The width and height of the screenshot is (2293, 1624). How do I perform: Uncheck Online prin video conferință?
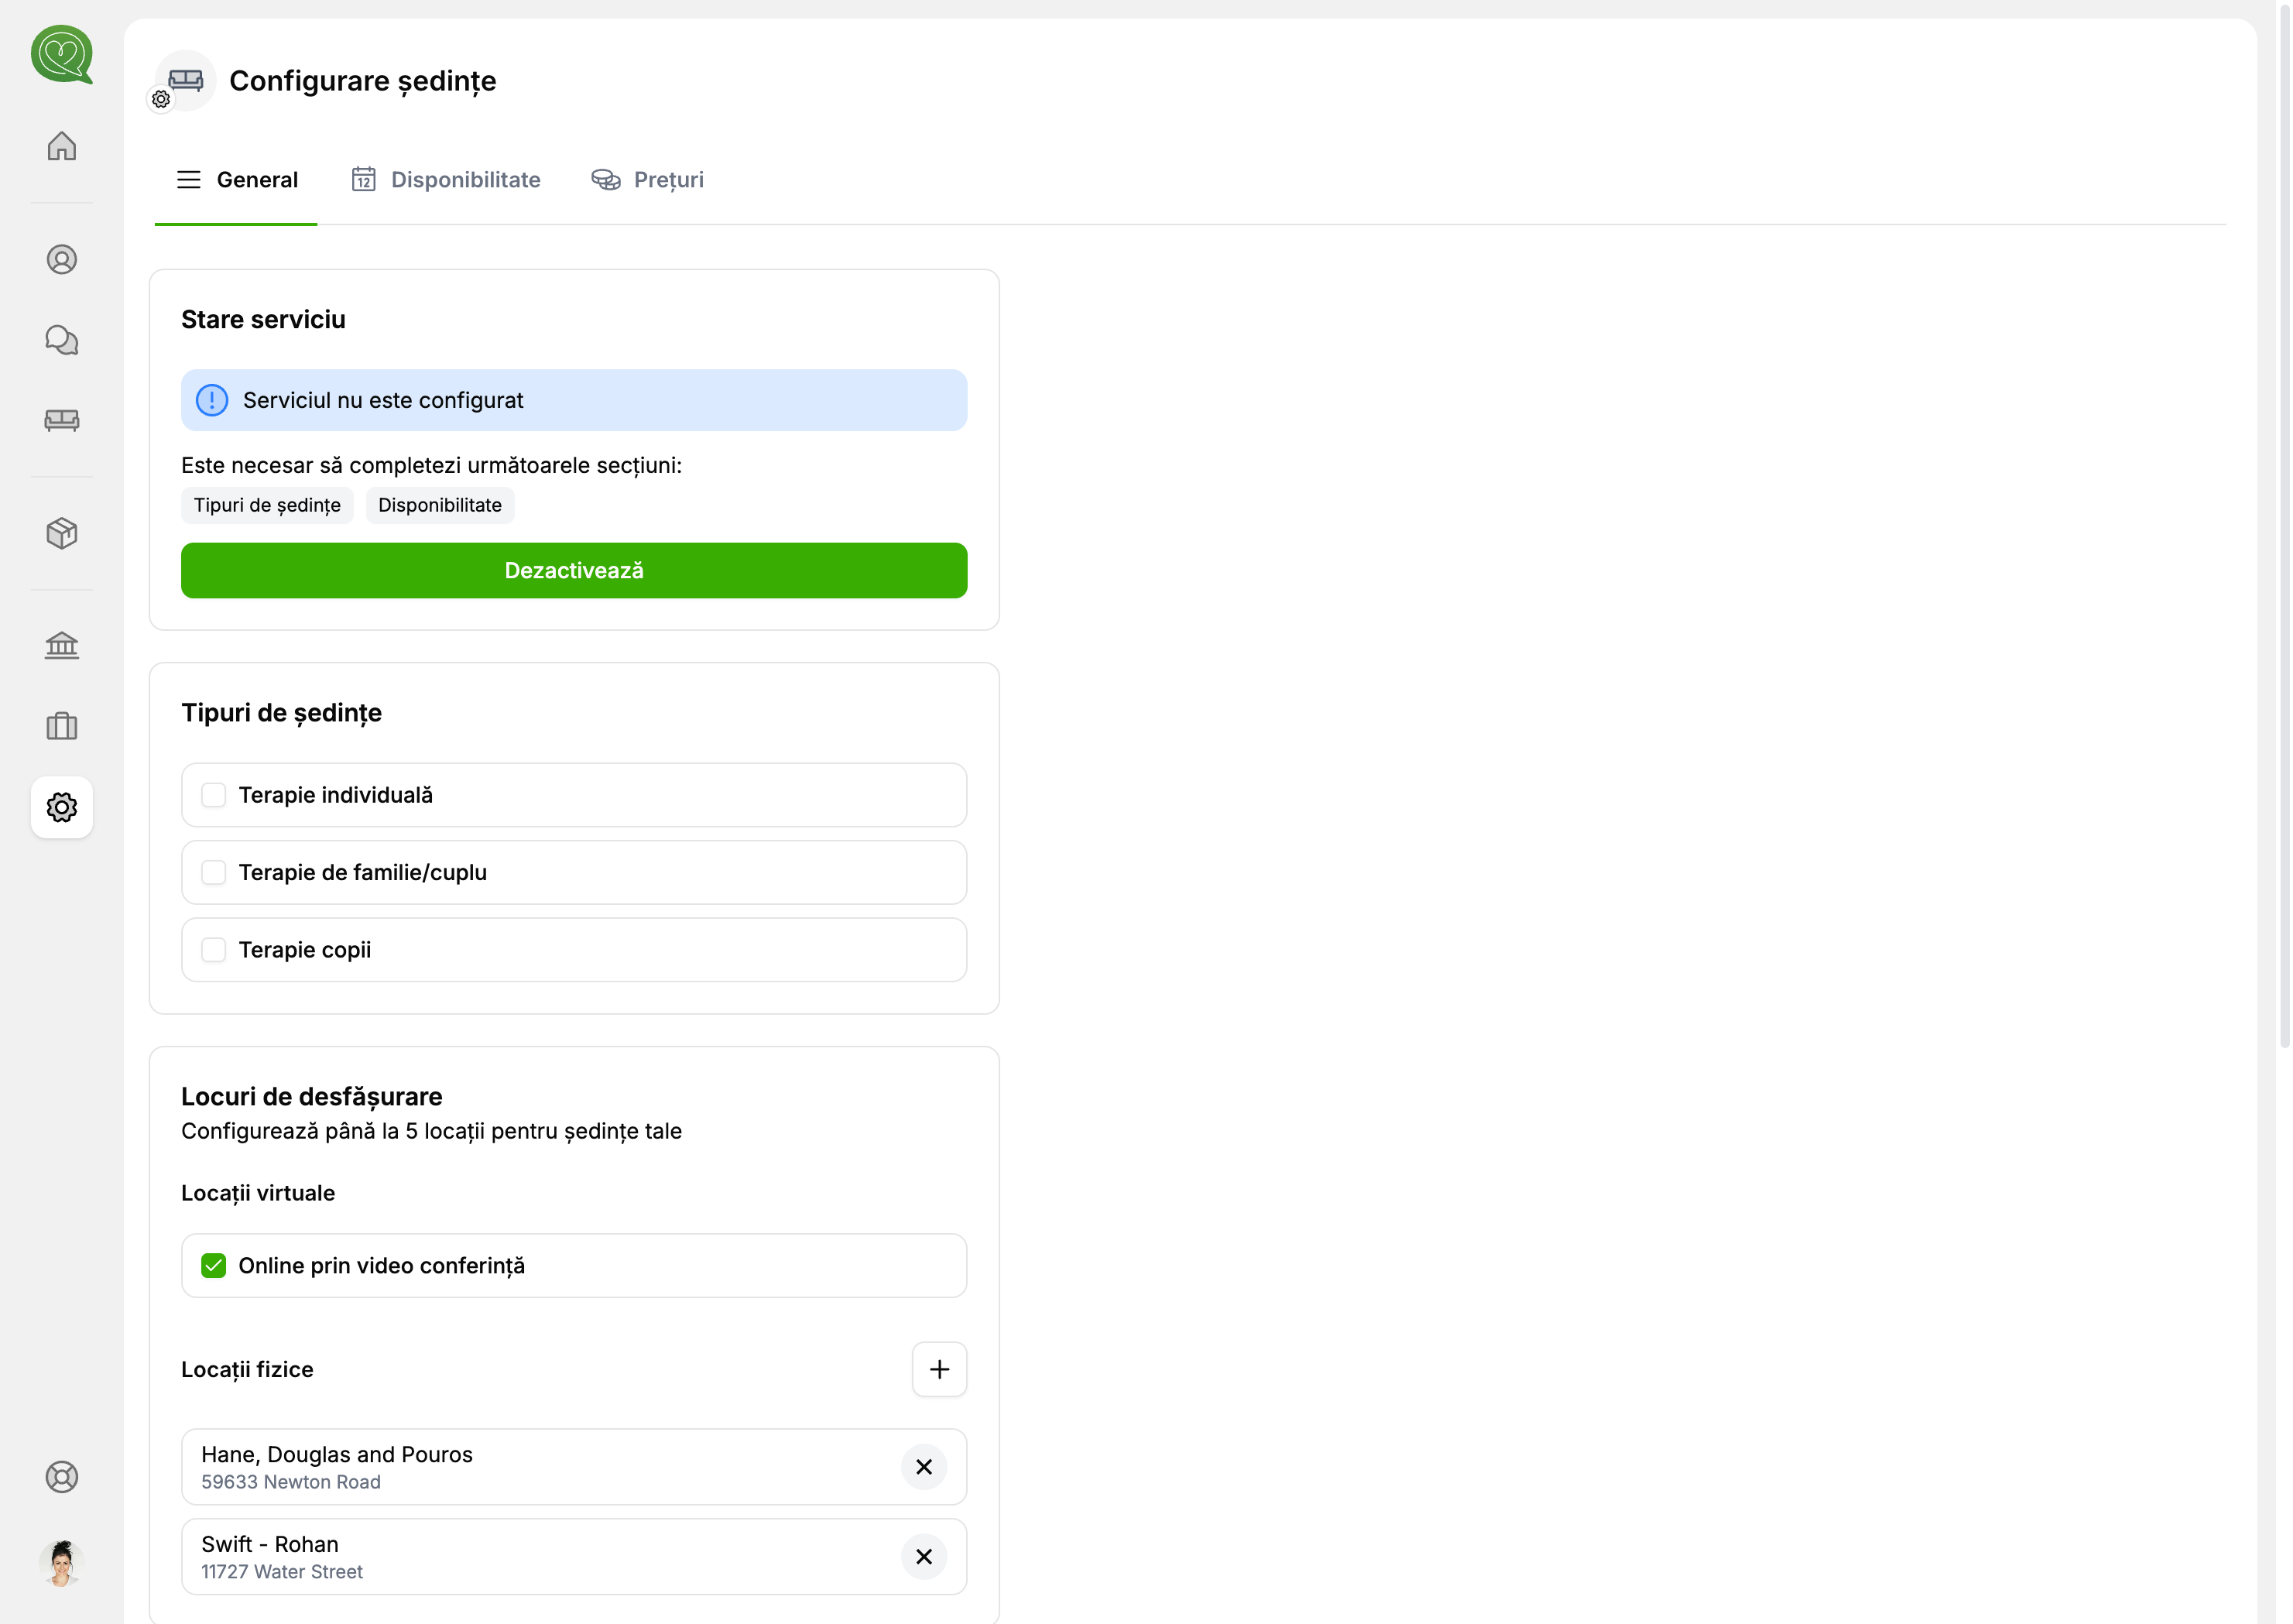[213, 1266]
